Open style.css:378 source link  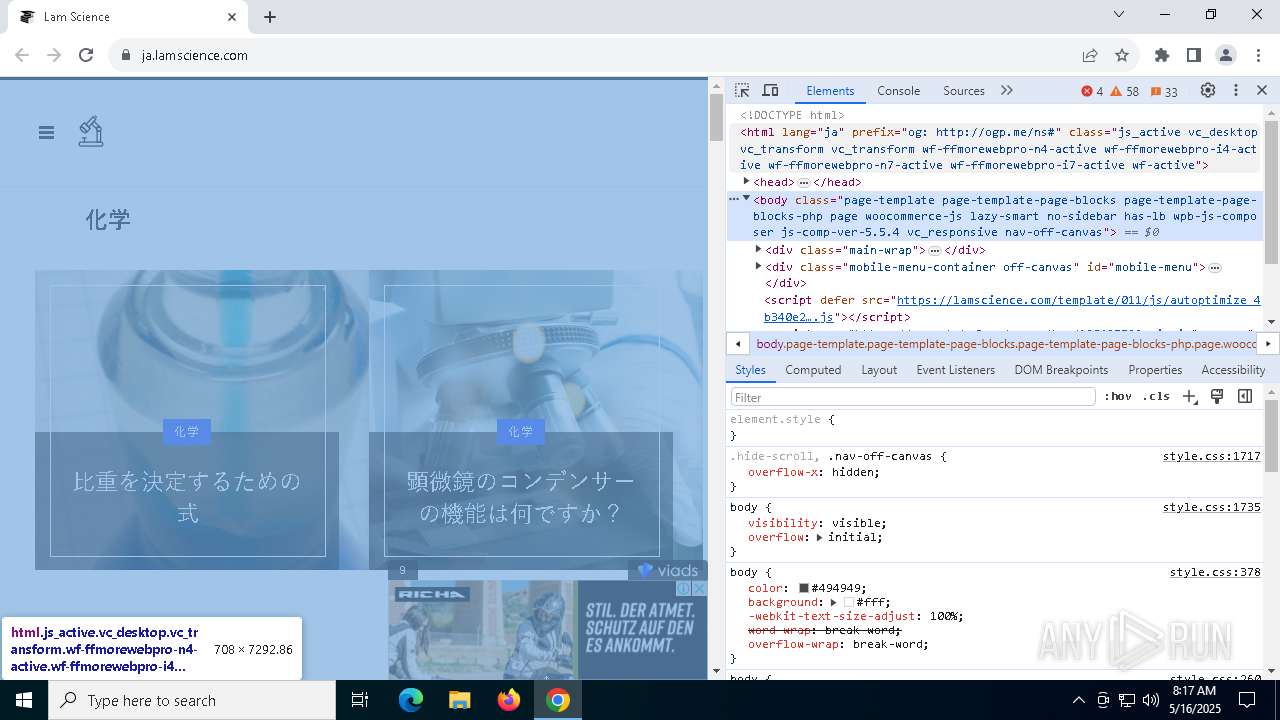click(1215, 573)
